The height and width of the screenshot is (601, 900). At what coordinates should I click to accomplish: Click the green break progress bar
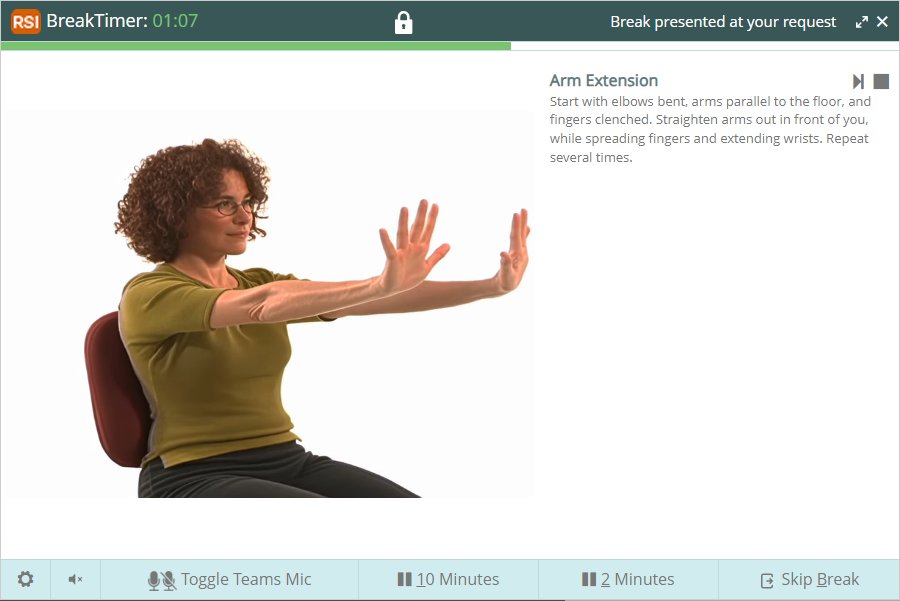tap(256, 46)
